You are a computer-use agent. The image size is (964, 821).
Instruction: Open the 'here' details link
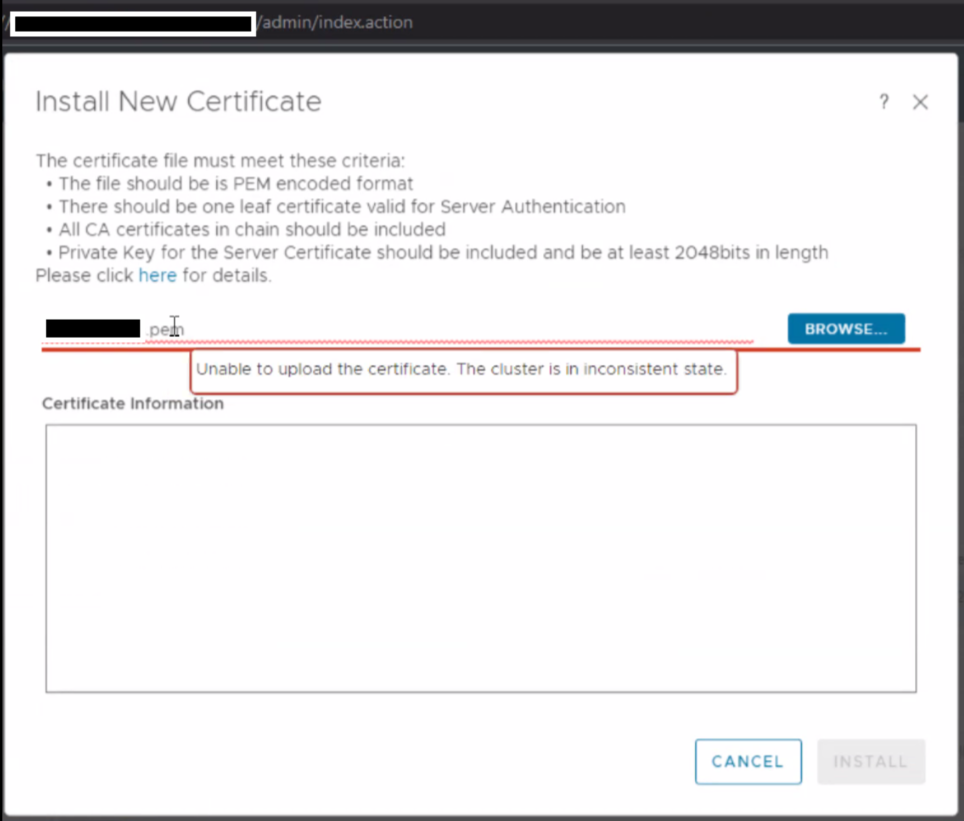157,275
